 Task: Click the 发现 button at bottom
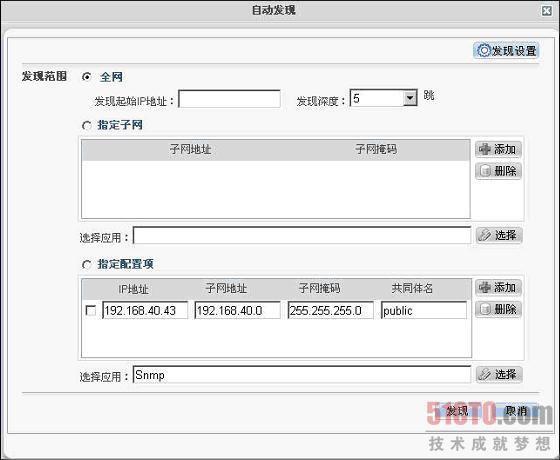pyautogui.click(x=457, y=411)
